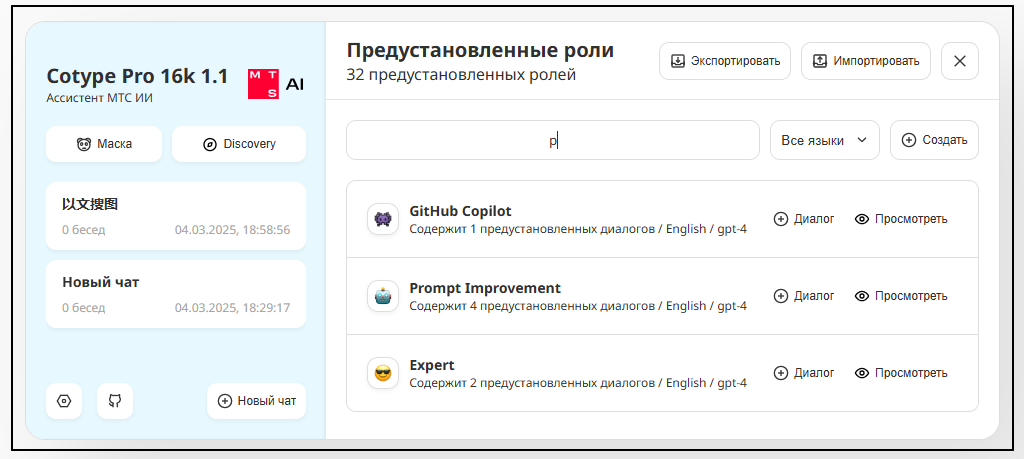Close the preset roles panel
This screenshot has height=459, width=1024.
(959, 61)
